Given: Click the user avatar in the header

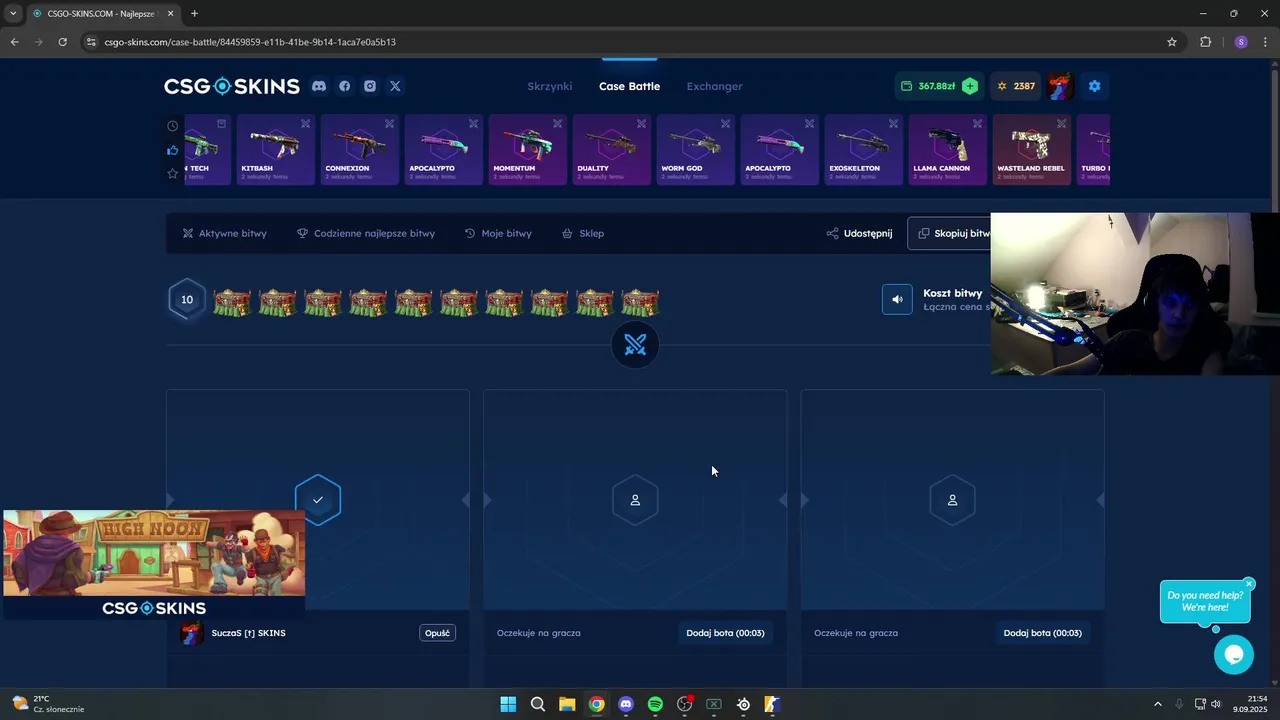Looking at the screenshot, I should click(x=1061, y=86).
